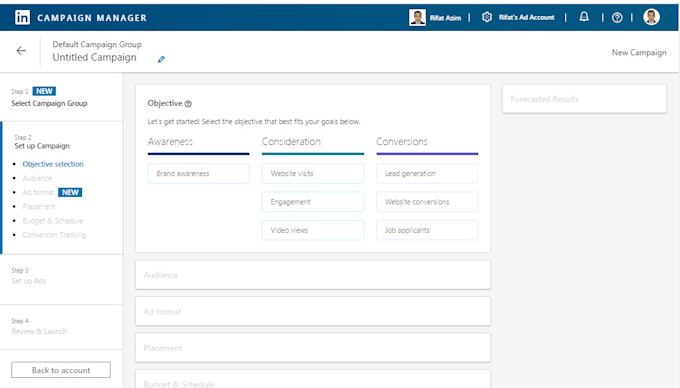Screen dimensions: 680x388
Task: Click the Consideration column heading
Action: [291, 141]
